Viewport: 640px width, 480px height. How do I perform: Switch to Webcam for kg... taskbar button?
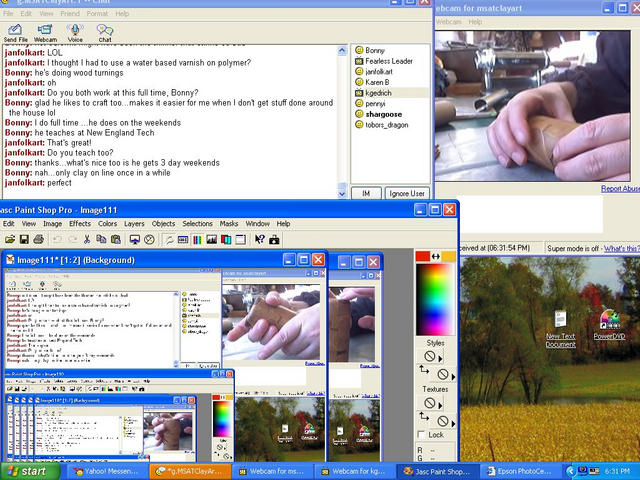[x=355, y=471]
